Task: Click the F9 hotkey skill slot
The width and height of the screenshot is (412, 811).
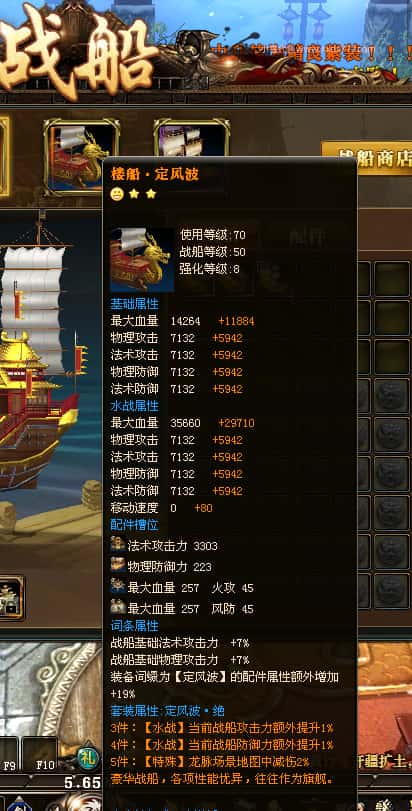Action: coord(9,755)
